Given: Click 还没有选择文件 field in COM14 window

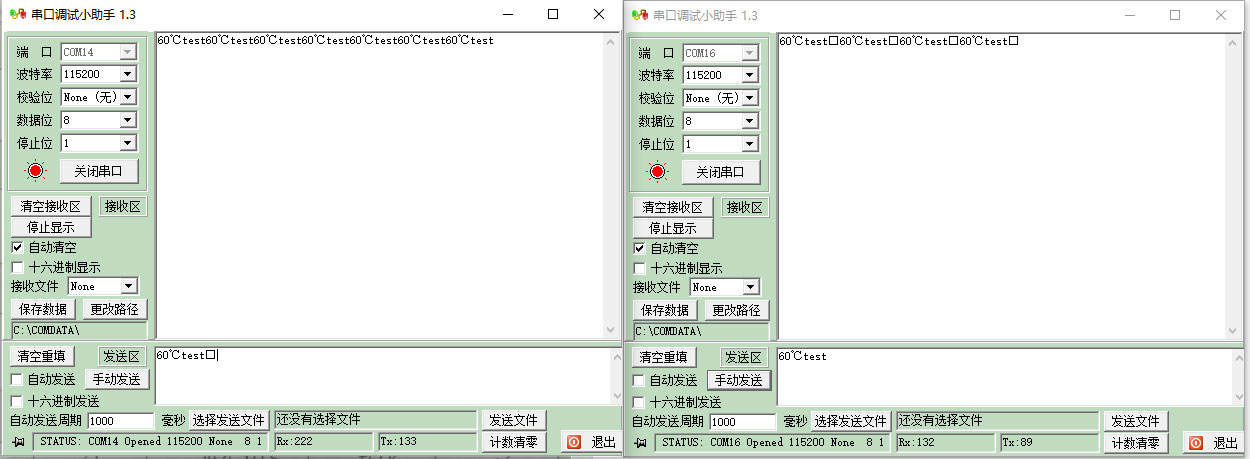Looking at the screenshot, I should pyautogui.click(x=375, y=420).
